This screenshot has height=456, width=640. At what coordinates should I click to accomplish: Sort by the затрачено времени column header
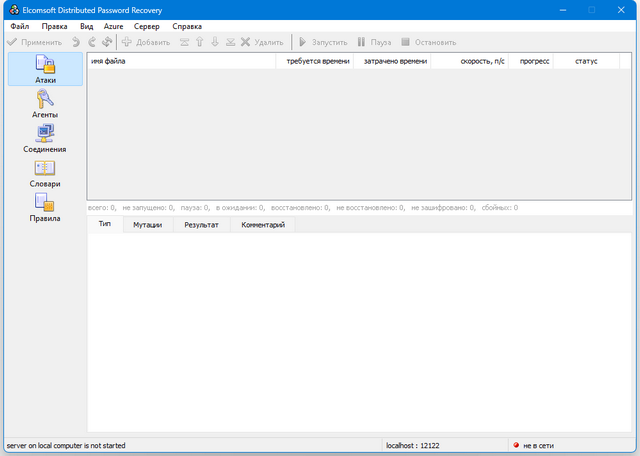click(392, 61)
